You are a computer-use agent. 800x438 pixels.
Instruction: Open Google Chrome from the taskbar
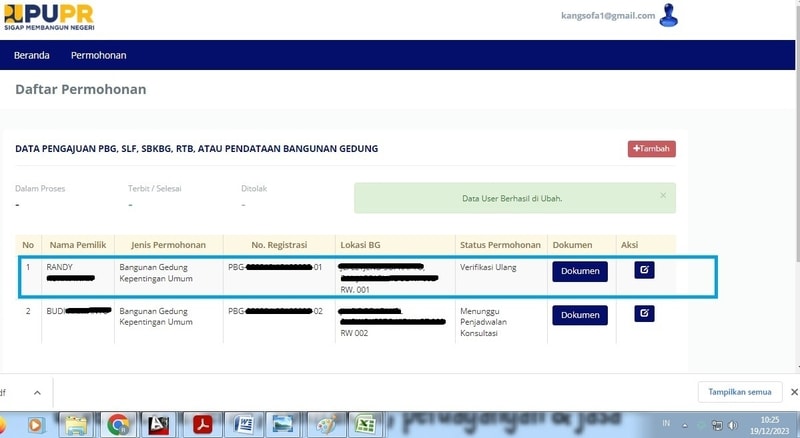pyautogui.click(x=119, y=424)
